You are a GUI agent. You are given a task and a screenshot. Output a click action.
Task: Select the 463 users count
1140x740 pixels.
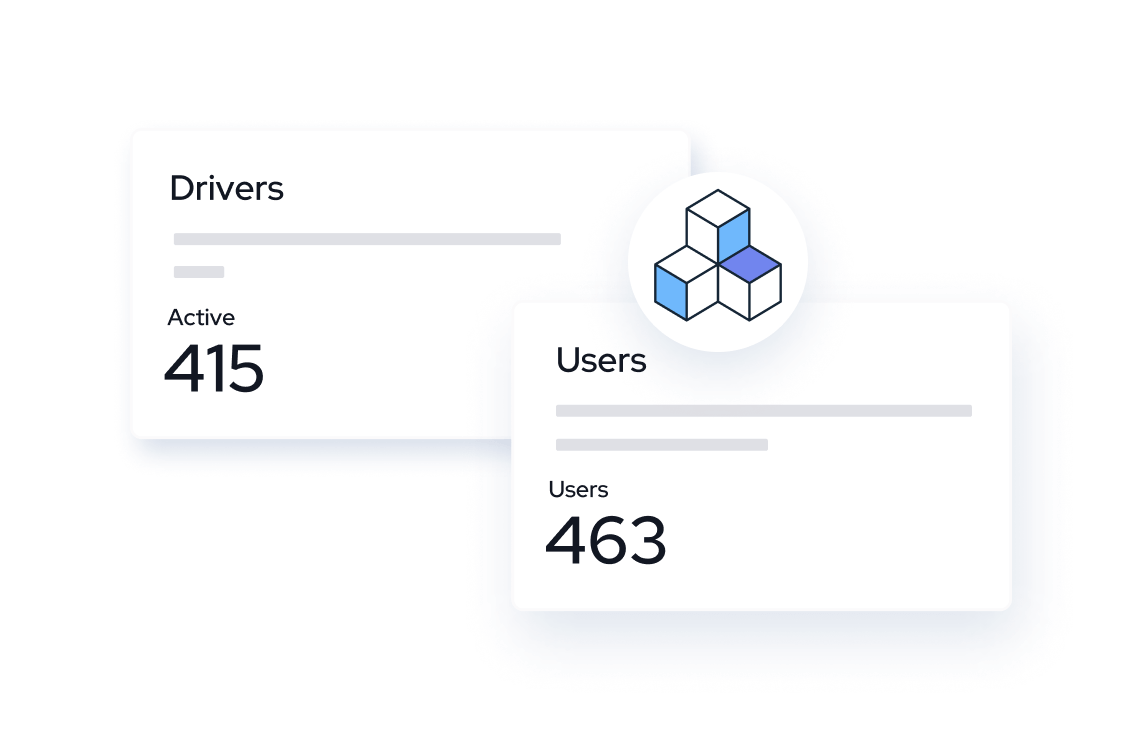606,540
